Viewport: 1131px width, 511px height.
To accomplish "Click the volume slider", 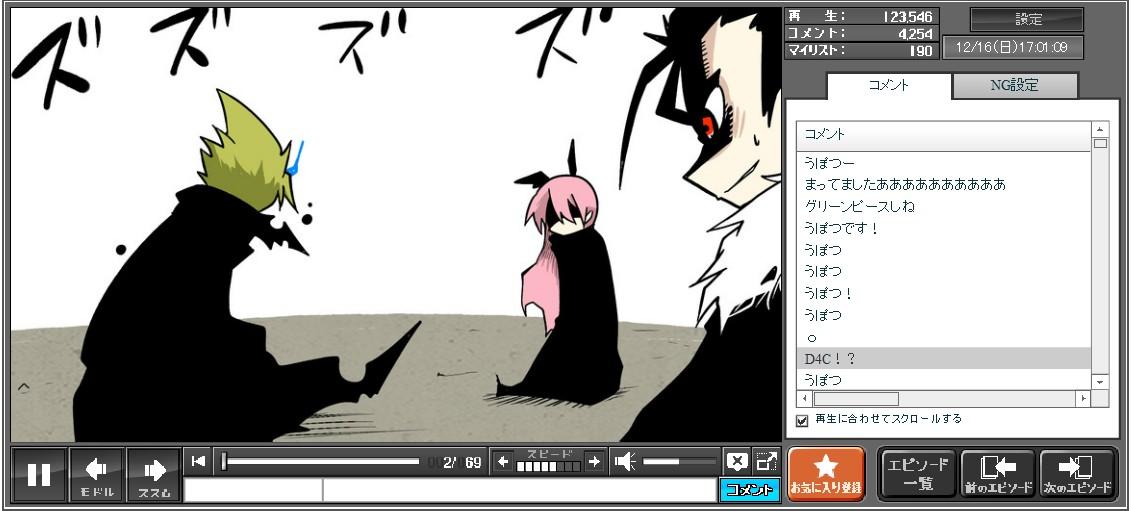I will [x=680, y=461].
